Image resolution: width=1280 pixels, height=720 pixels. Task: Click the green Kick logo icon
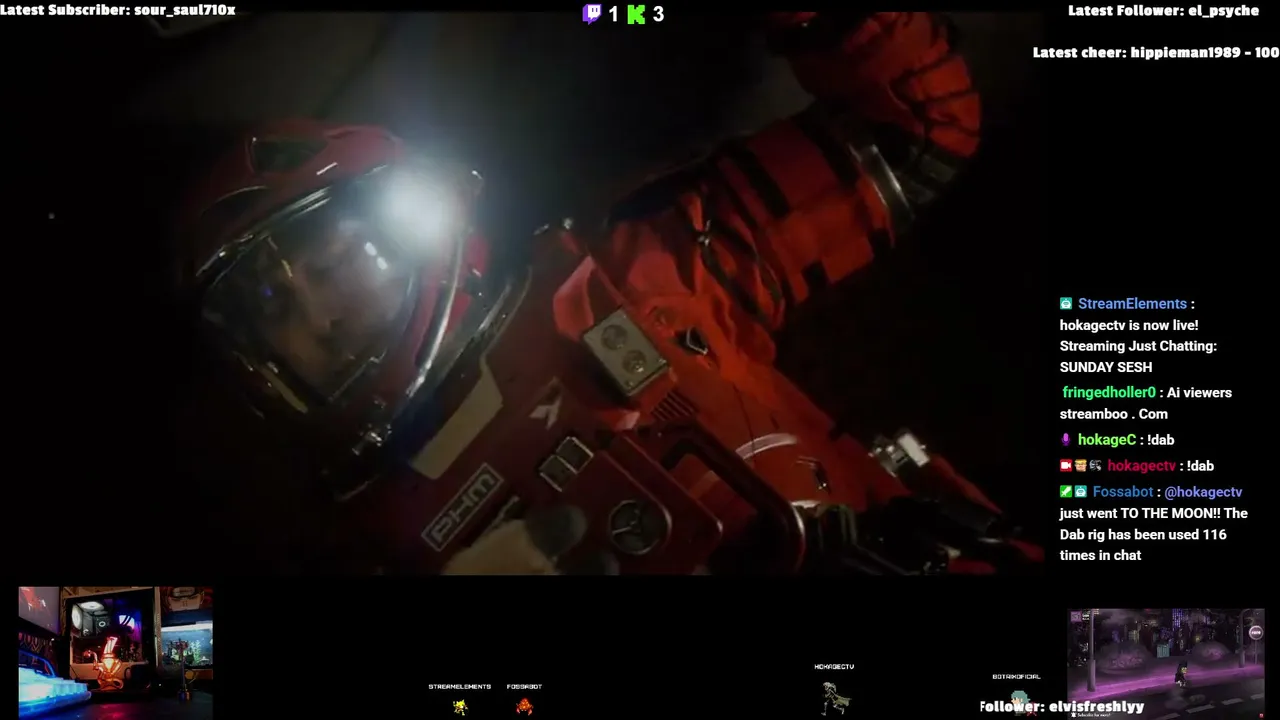636,14
